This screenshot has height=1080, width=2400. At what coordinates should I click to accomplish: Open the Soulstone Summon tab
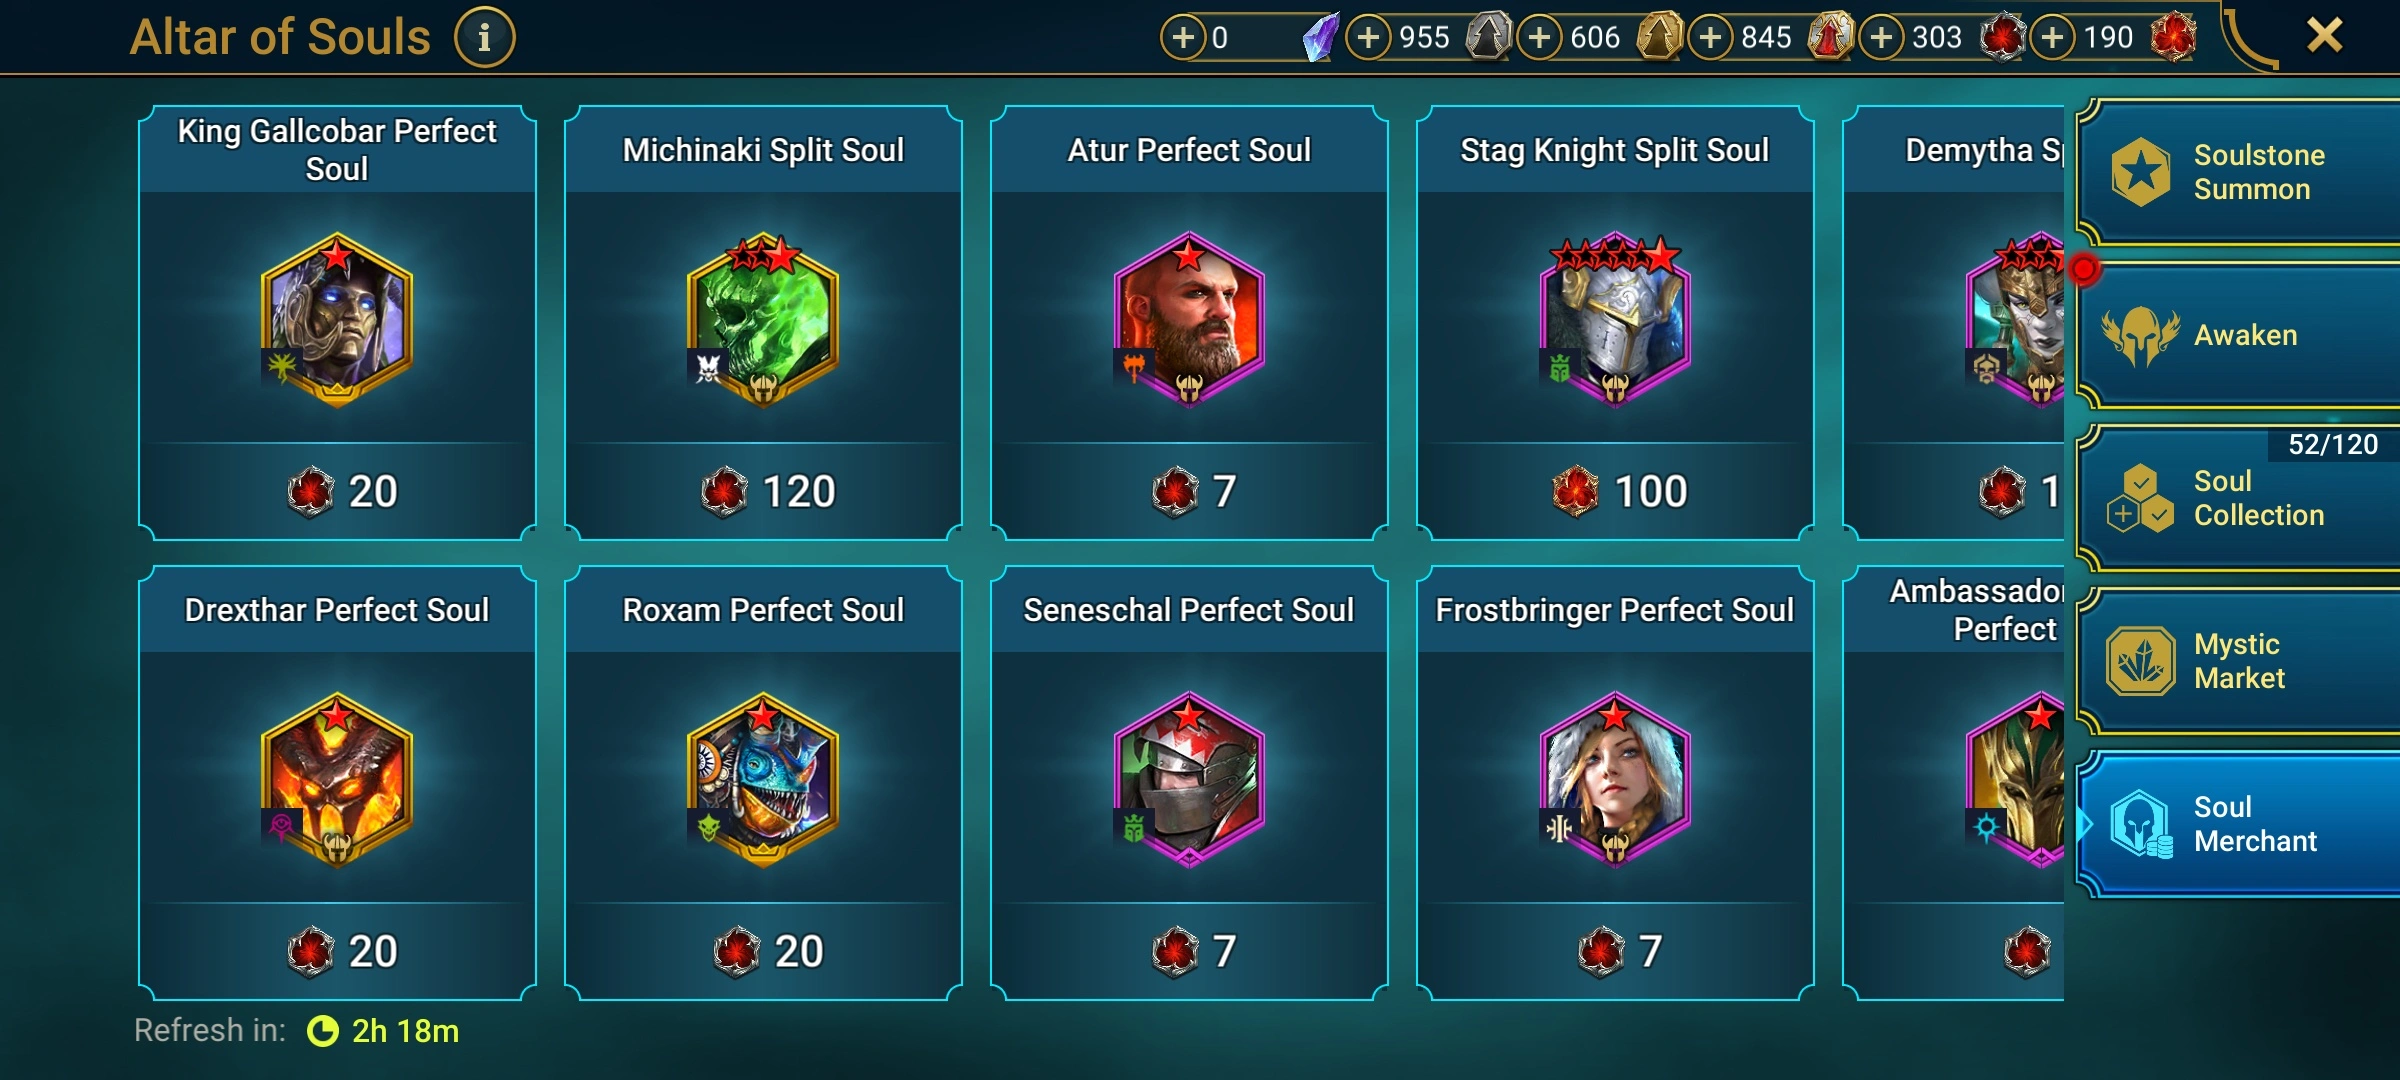coord(2238,172)
